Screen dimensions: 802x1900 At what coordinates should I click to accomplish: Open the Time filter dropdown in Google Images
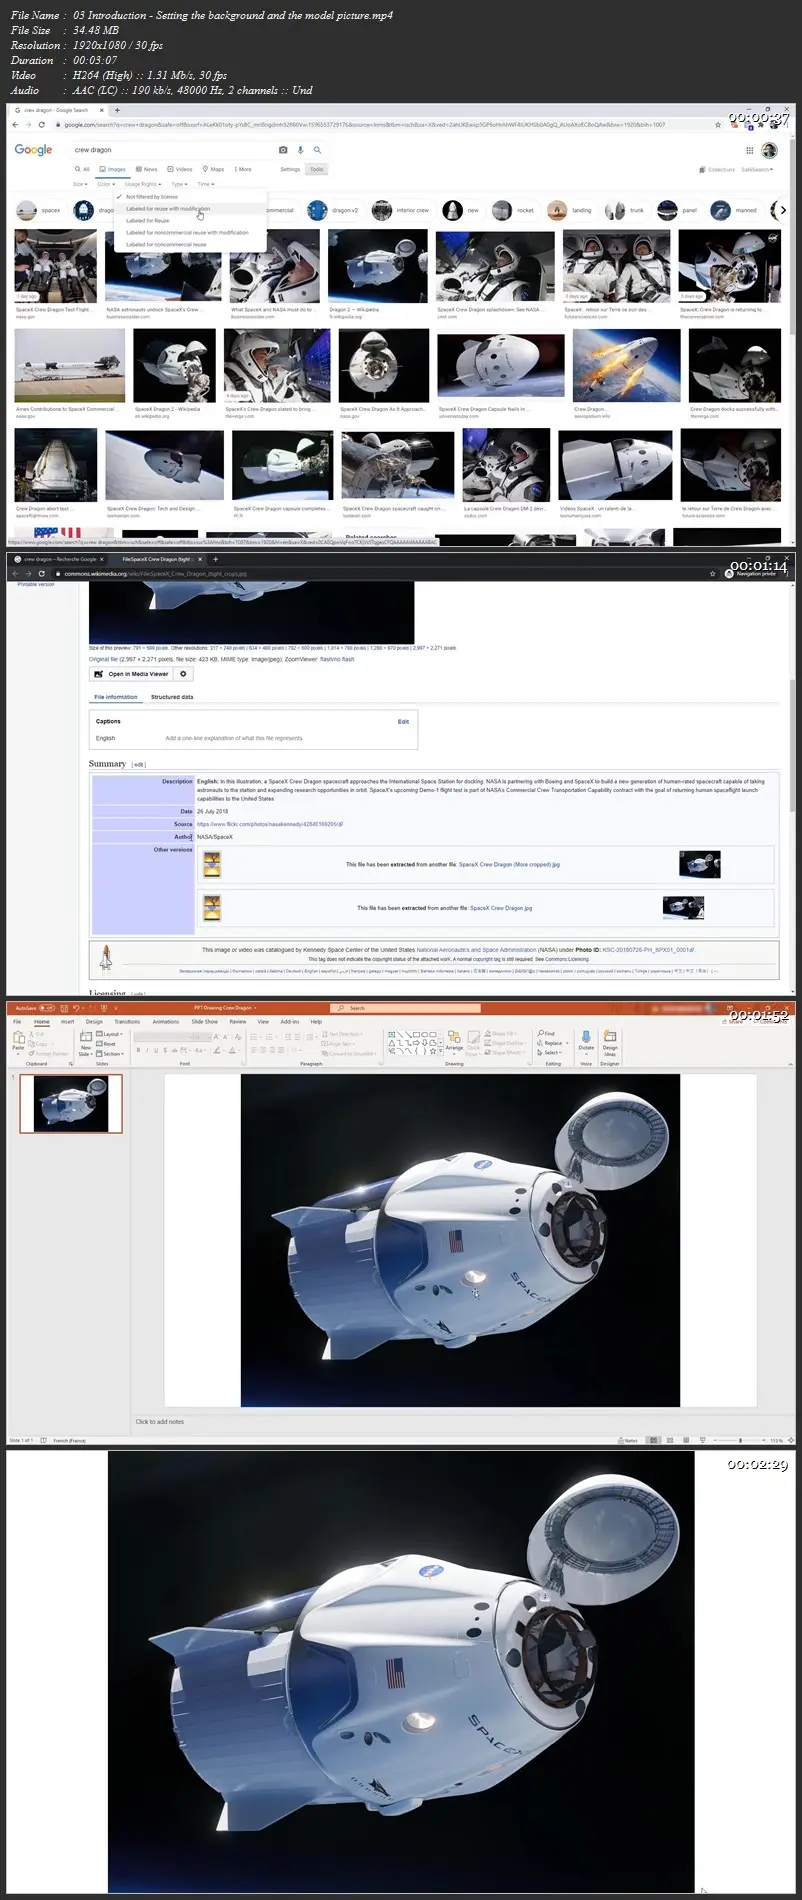(205, 184)
